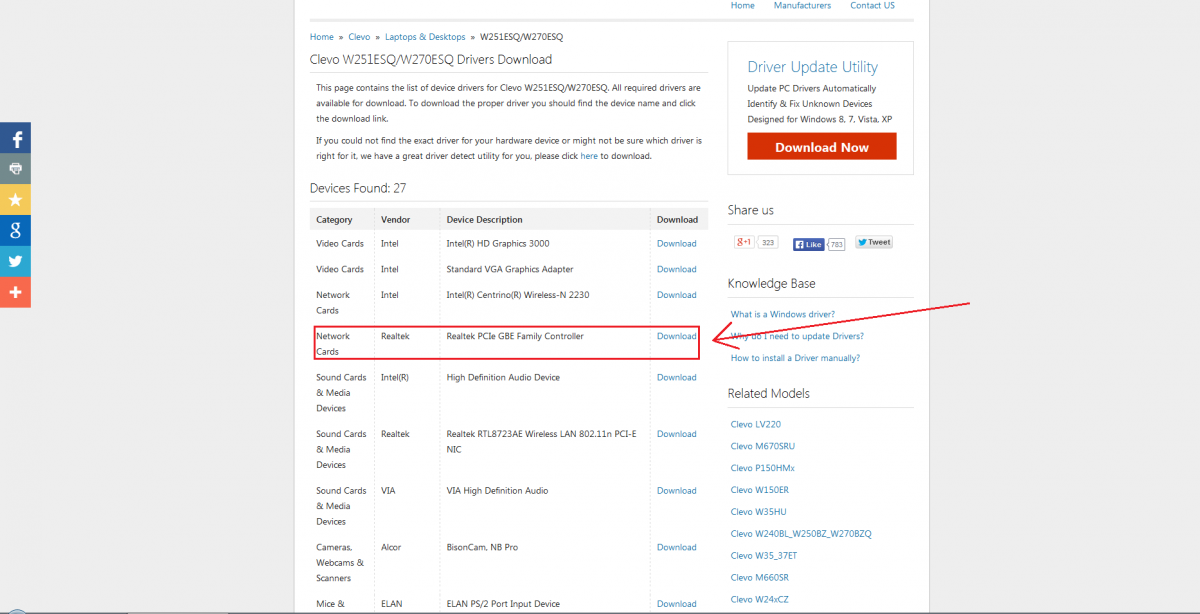This screenshot has height=614, width=1200.
Task: Go to Clevo in breadcrumb
Action: pos(359,37)
